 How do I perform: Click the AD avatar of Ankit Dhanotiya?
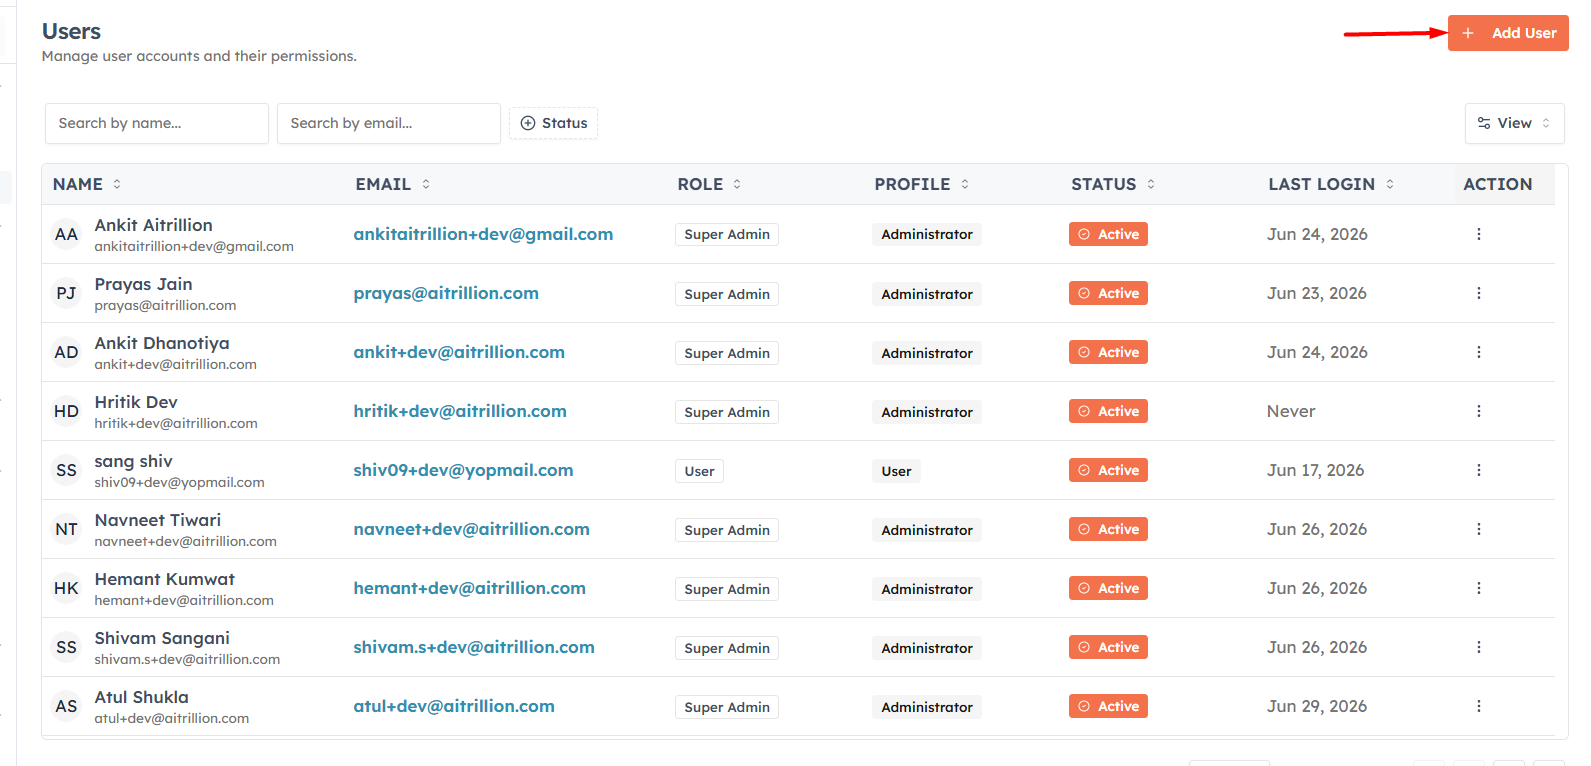[66, 352]
